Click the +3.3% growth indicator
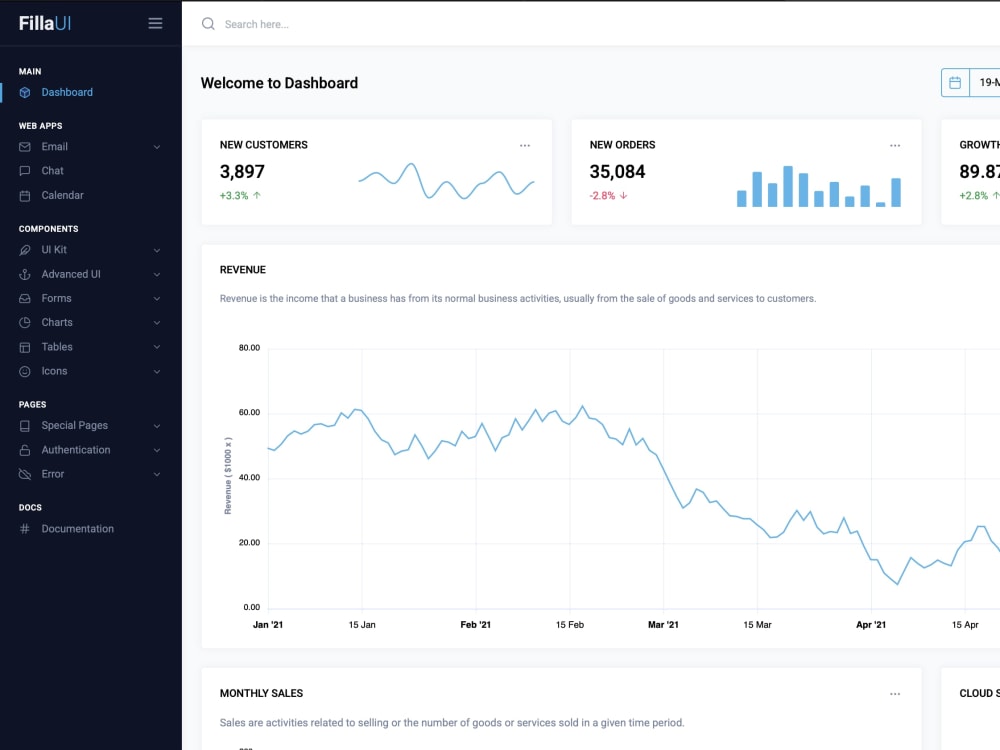 pos(240,196)
